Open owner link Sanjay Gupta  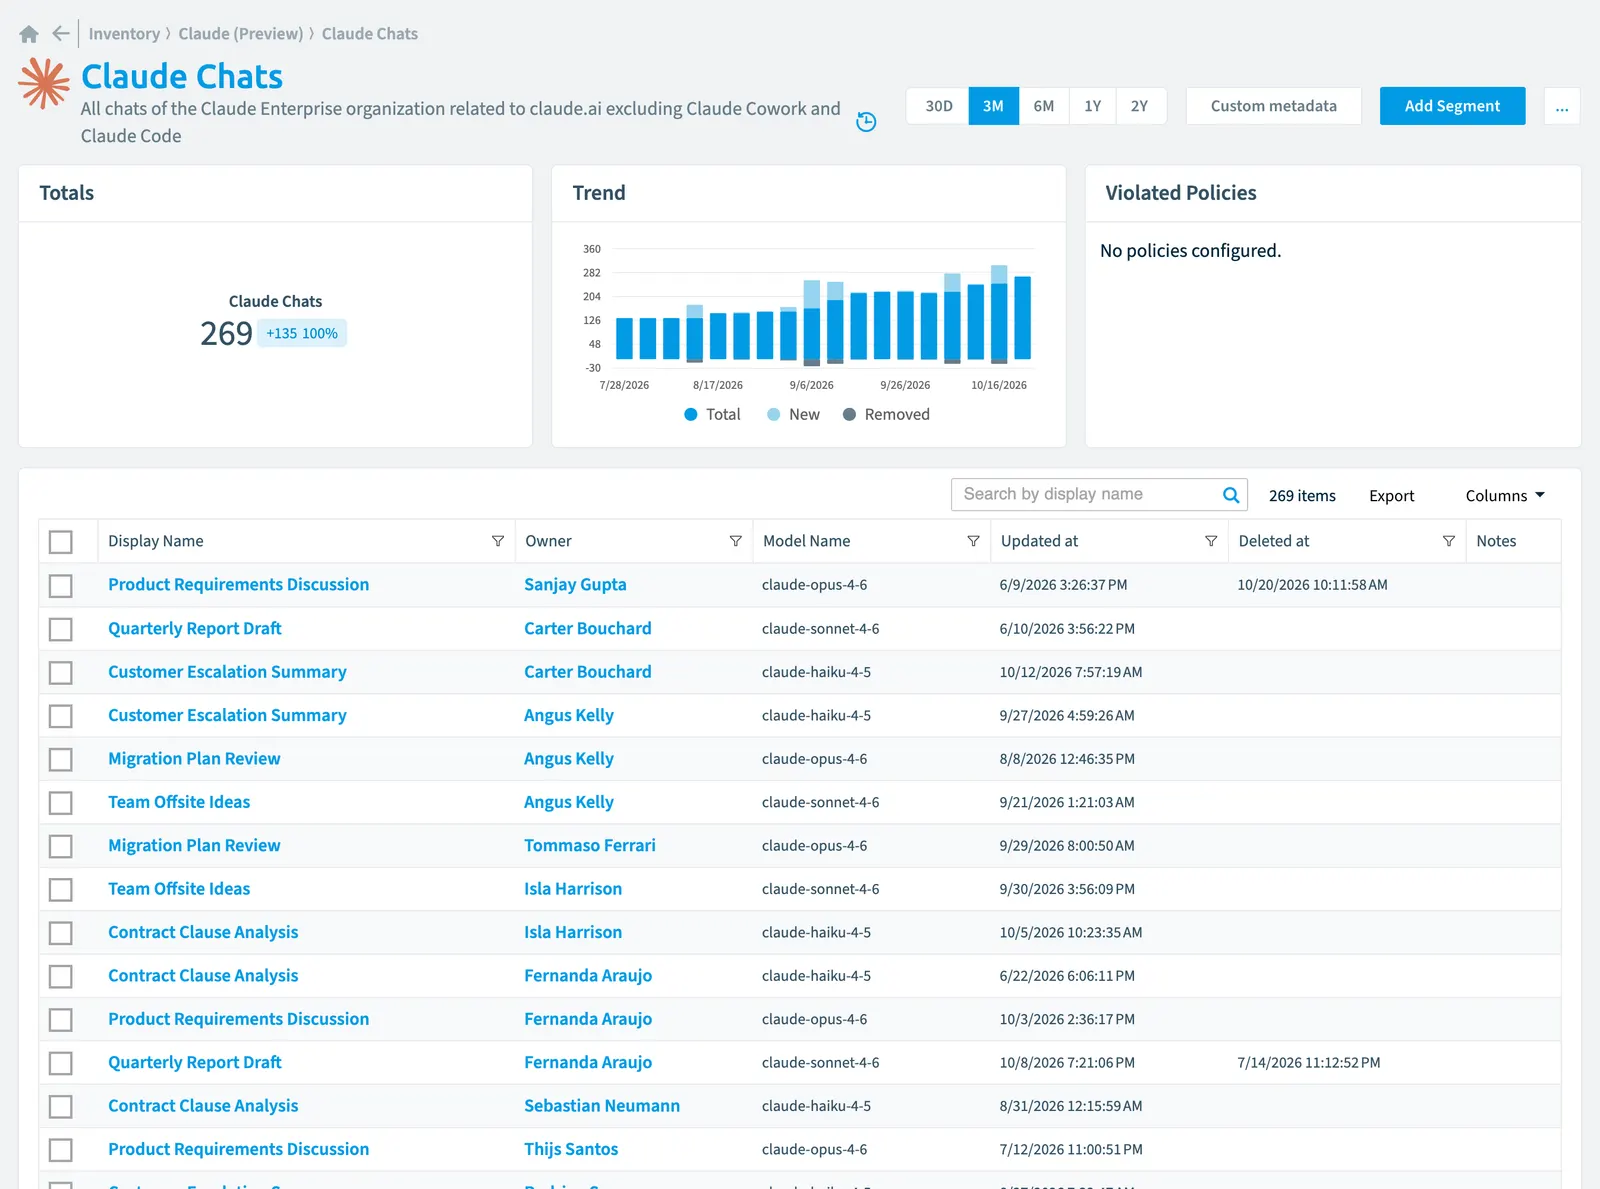click(x=575, y=585)
